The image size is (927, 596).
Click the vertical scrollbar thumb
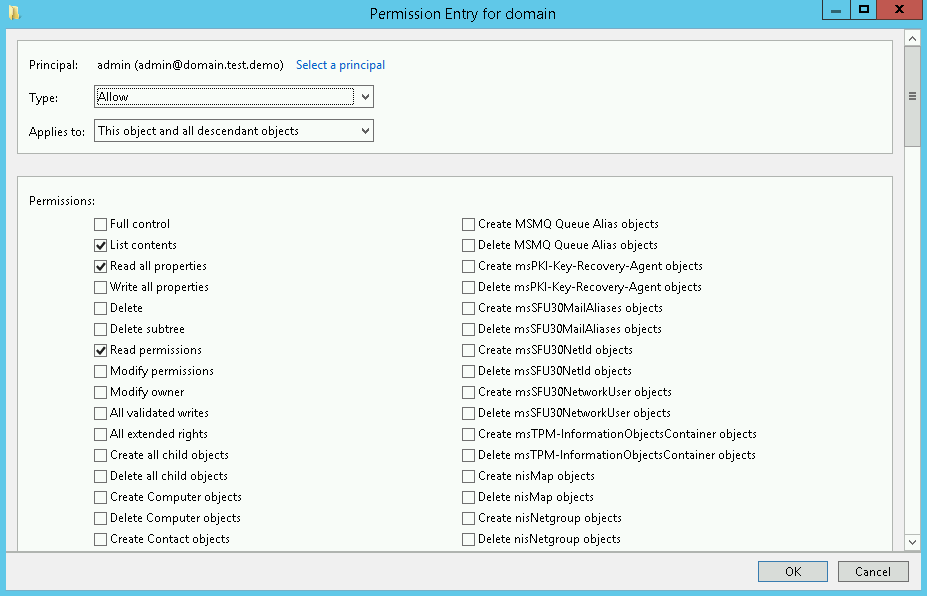coord(912,96)
